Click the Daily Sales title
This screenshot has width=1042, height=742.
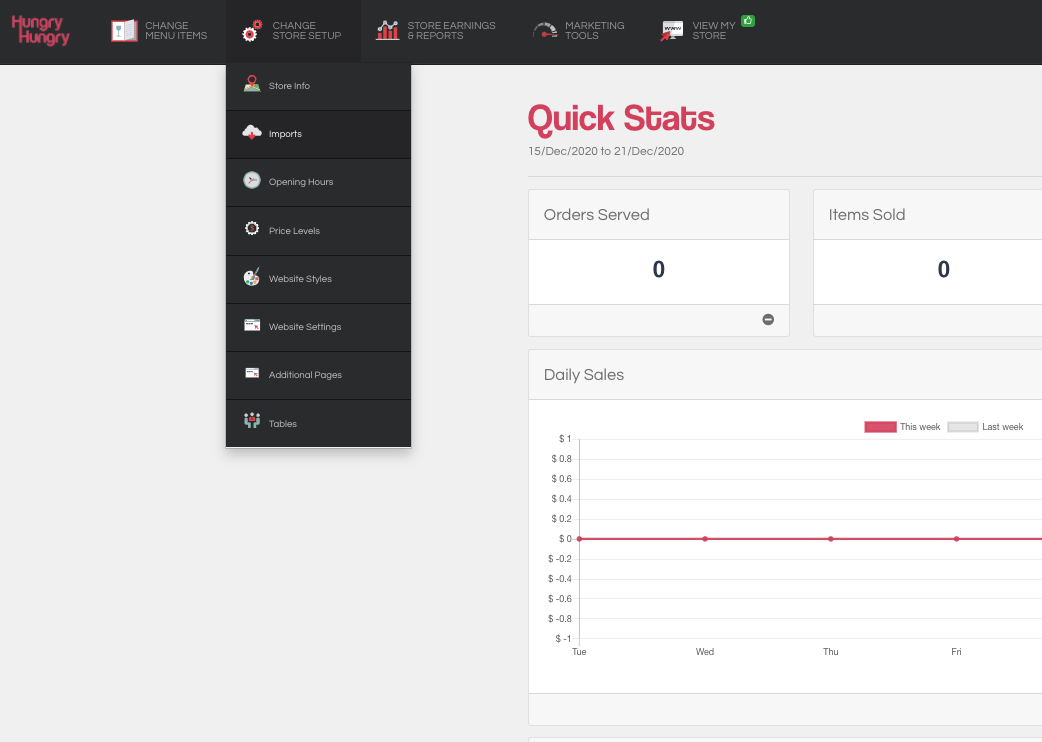(x=583, y=375)
